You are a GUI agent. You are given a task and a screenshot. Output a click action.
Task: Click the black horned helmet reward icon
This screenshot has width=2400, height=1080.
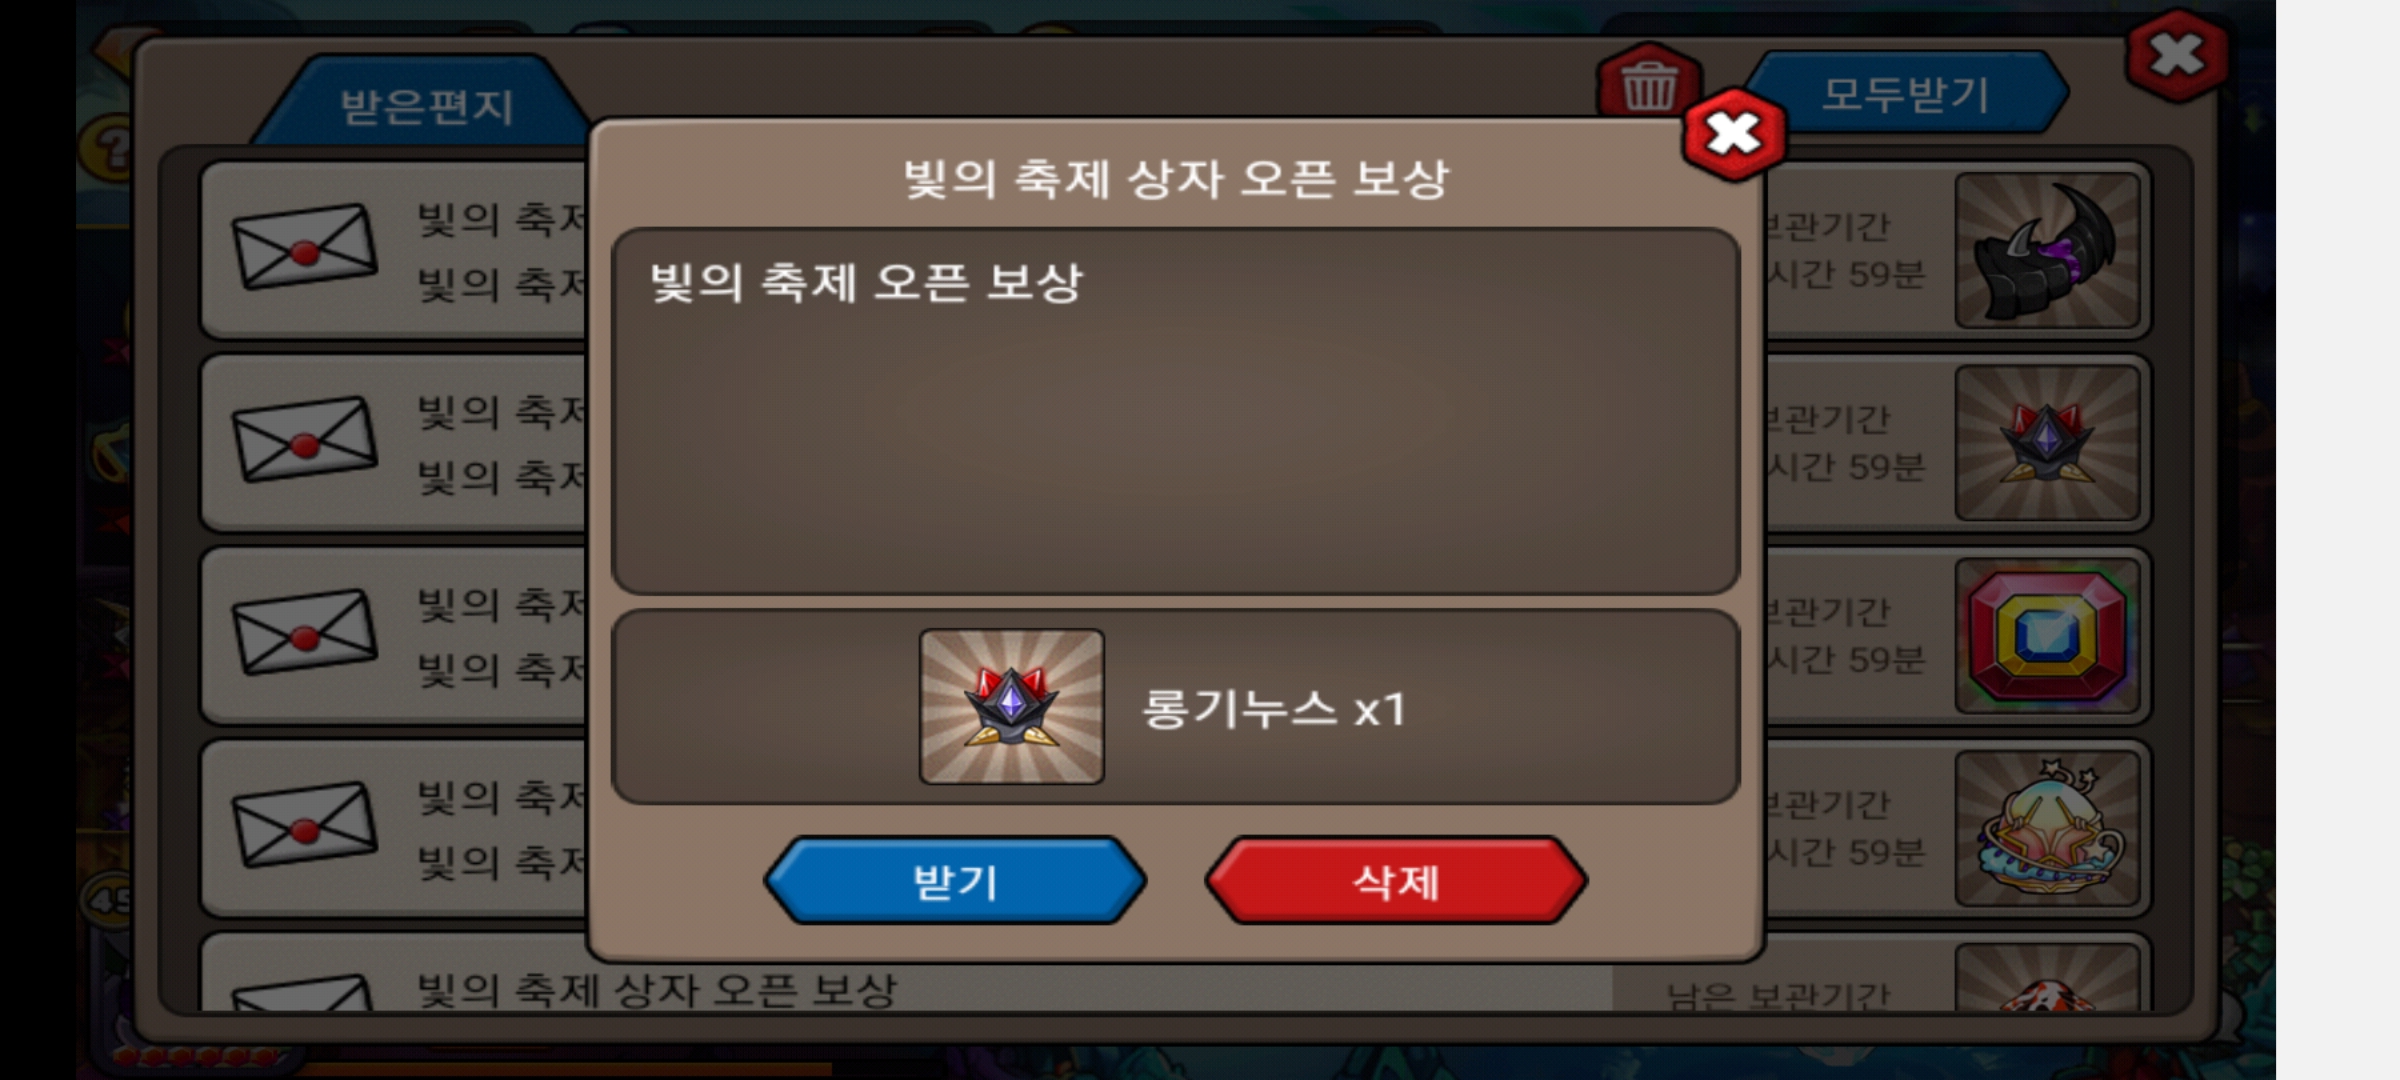[2047, 250]
